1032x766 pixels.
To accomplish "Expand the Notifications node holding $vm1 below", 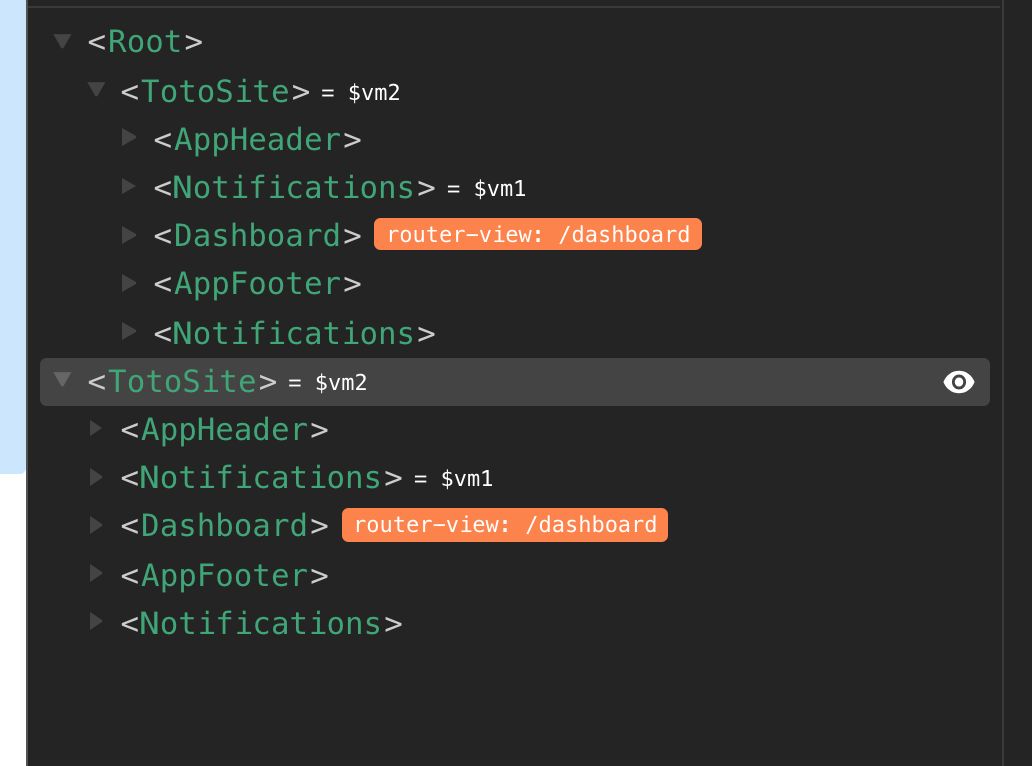I will [96, 477].
